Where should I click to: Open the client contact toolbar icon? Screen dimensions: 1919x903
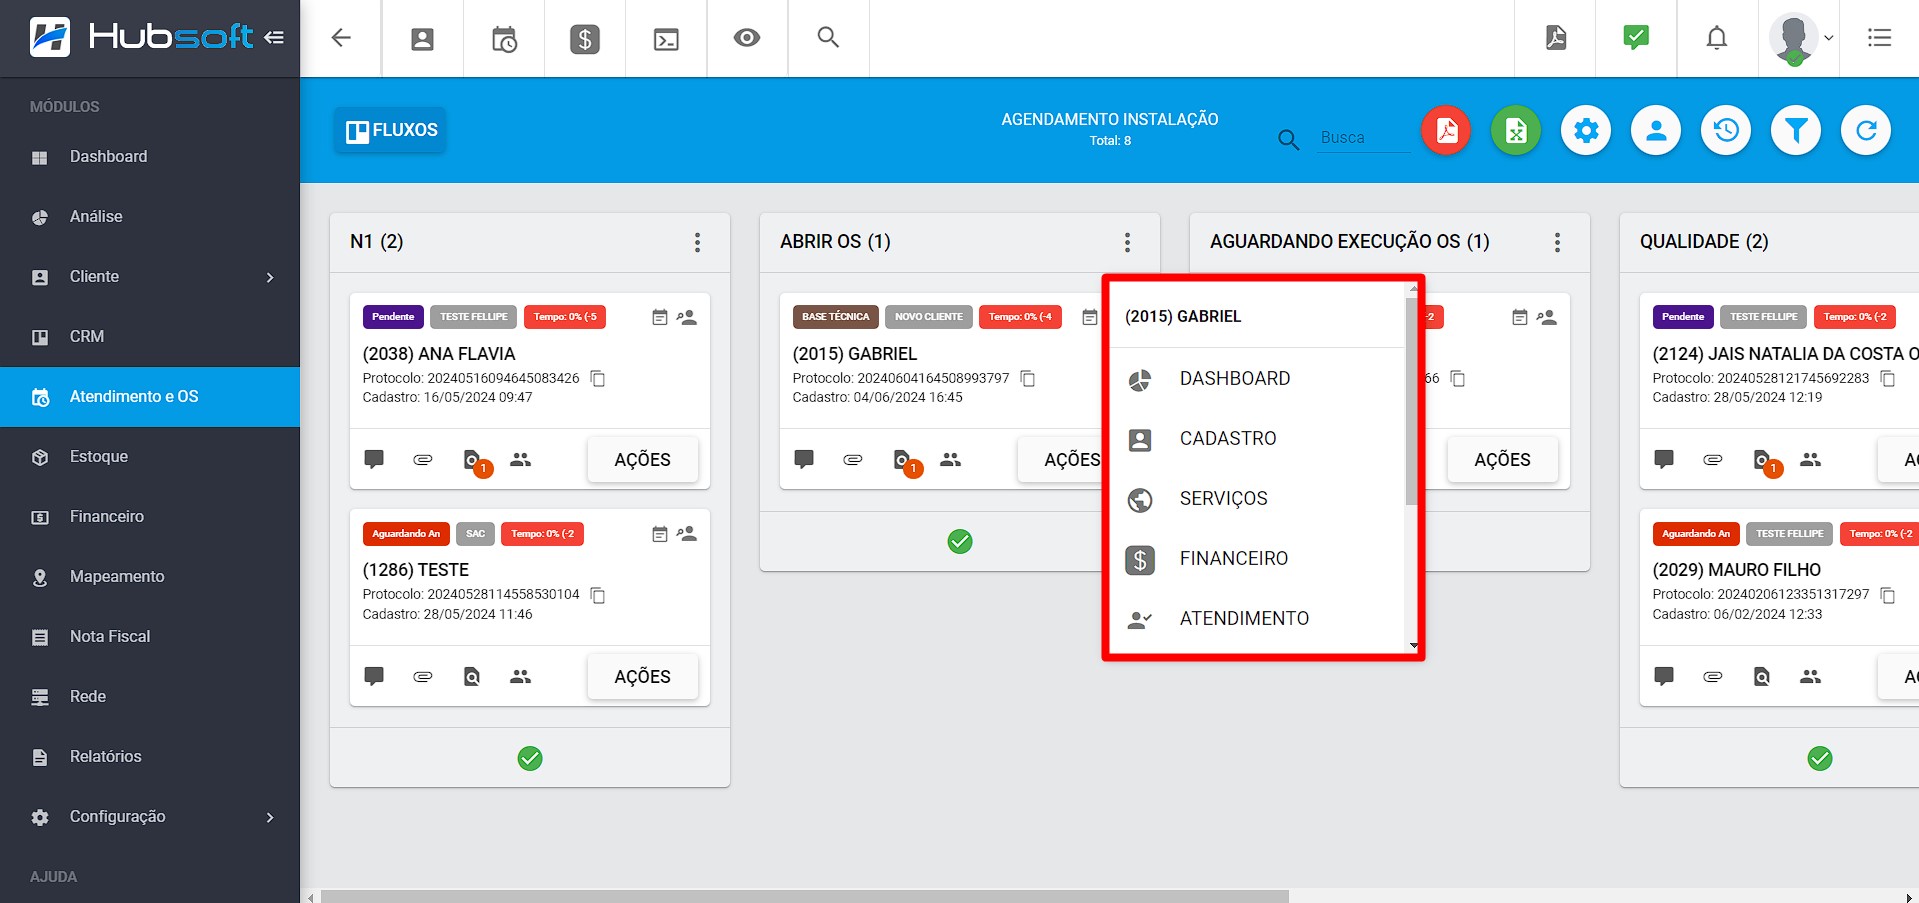click(423, 39)
